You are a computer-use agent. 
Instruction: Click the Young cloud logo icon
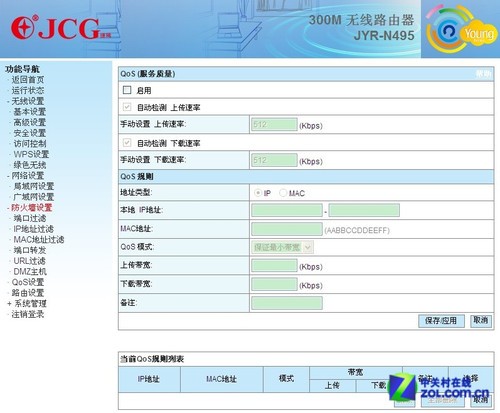(x=461, y=29)
